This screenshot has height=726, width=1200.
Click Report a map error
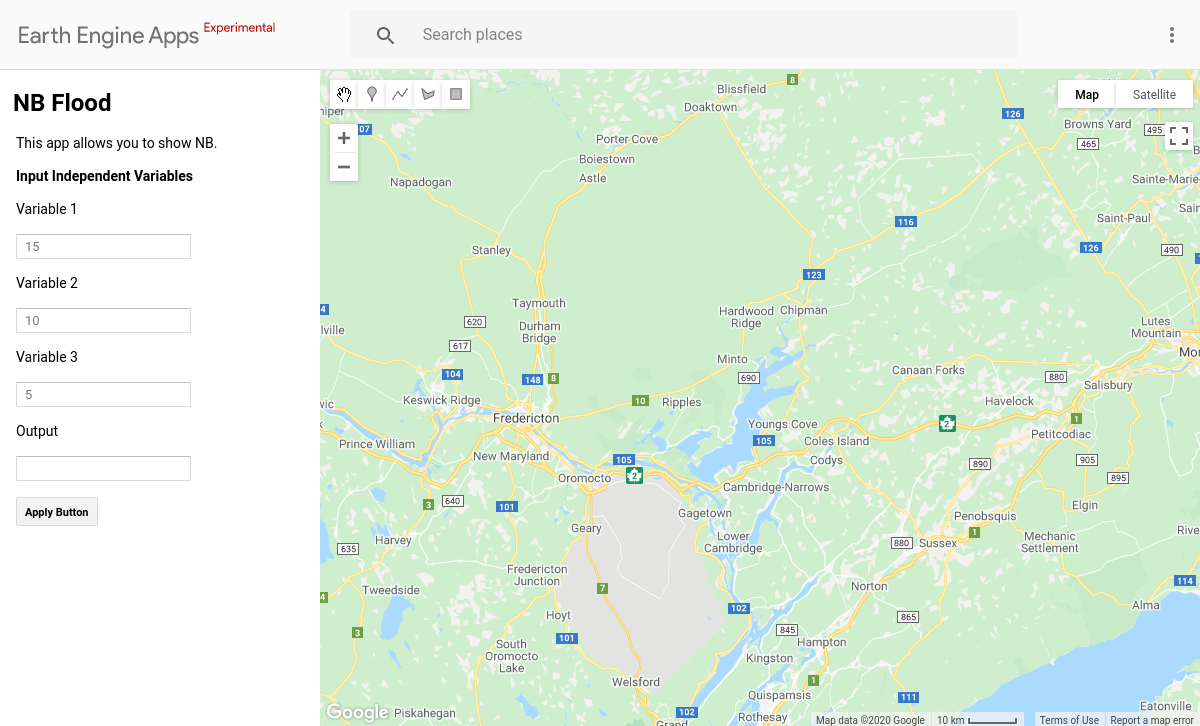tap(1150, 719)
